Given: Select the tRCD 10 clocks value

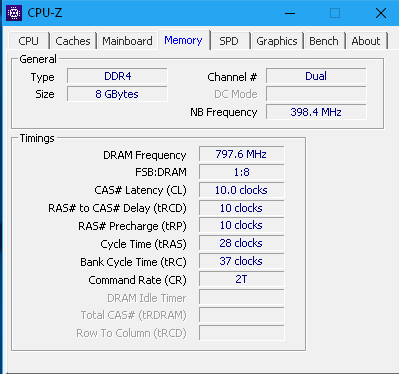Looking at the screenshot, I should click(241, 208).
